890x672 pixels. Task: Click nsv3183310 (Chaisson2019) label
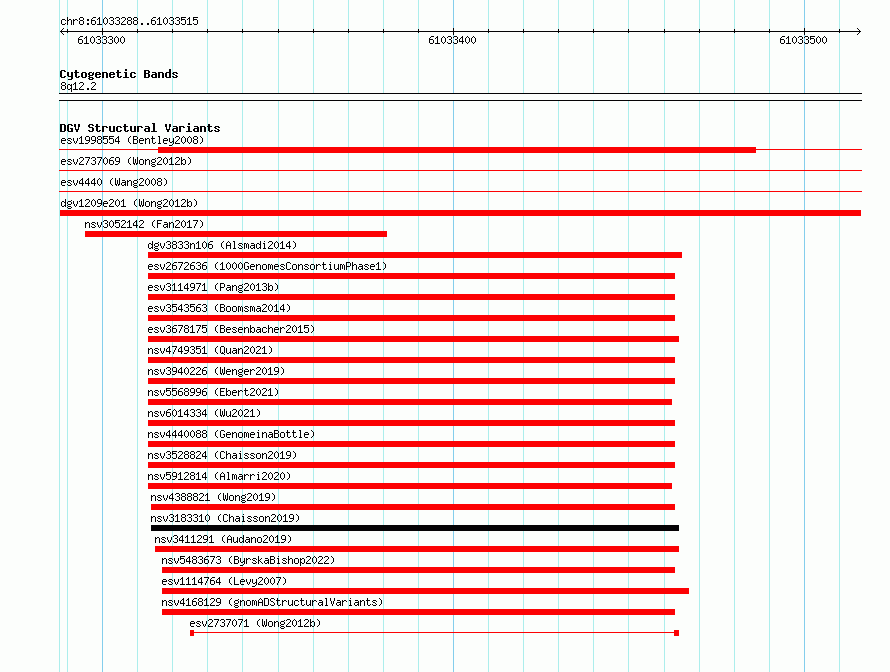tap(225, 518)
